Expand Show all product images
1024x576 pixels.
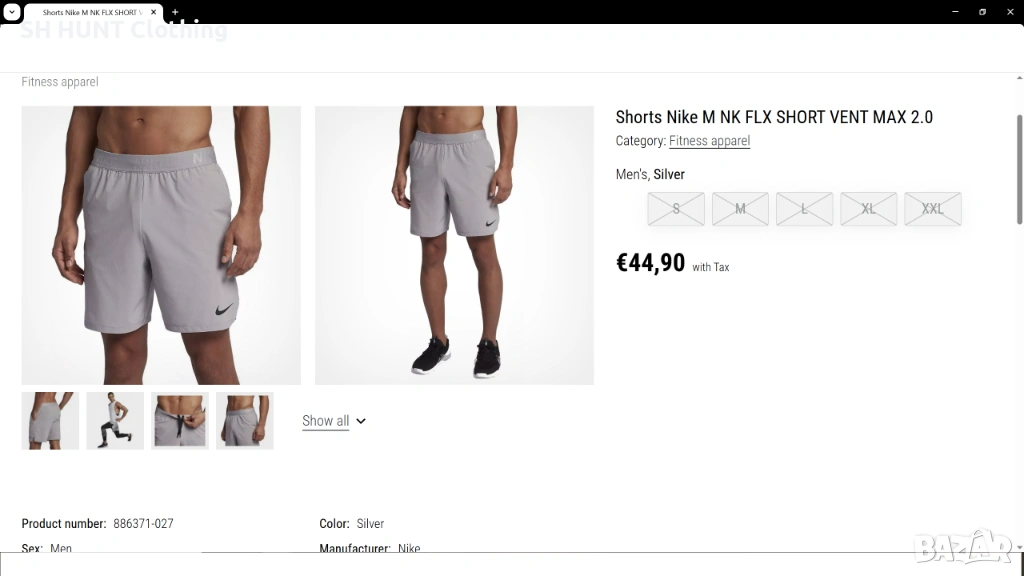[334, 421]
